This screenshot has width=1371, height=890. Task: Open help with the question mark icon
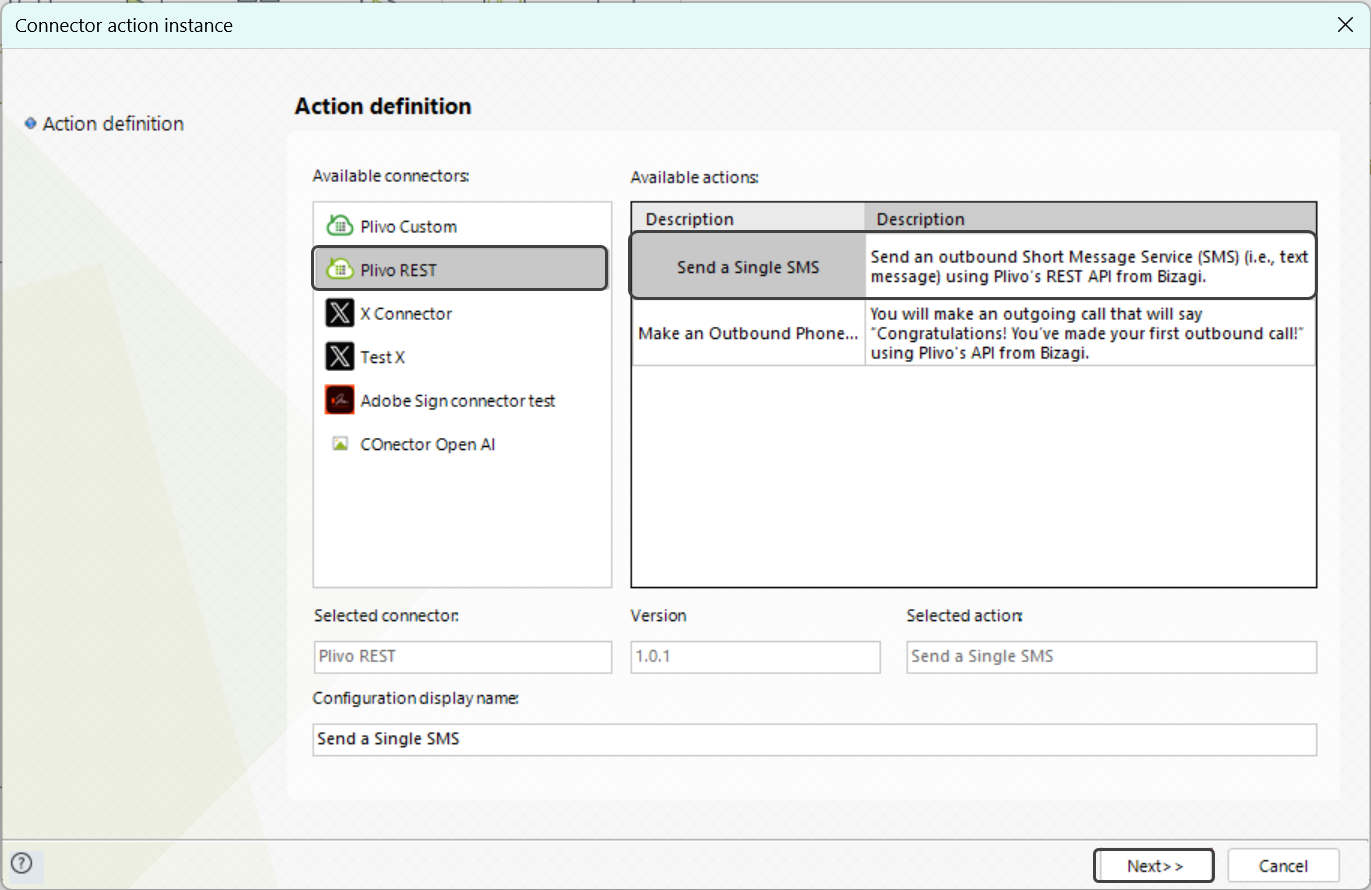[x=21, y=863]
